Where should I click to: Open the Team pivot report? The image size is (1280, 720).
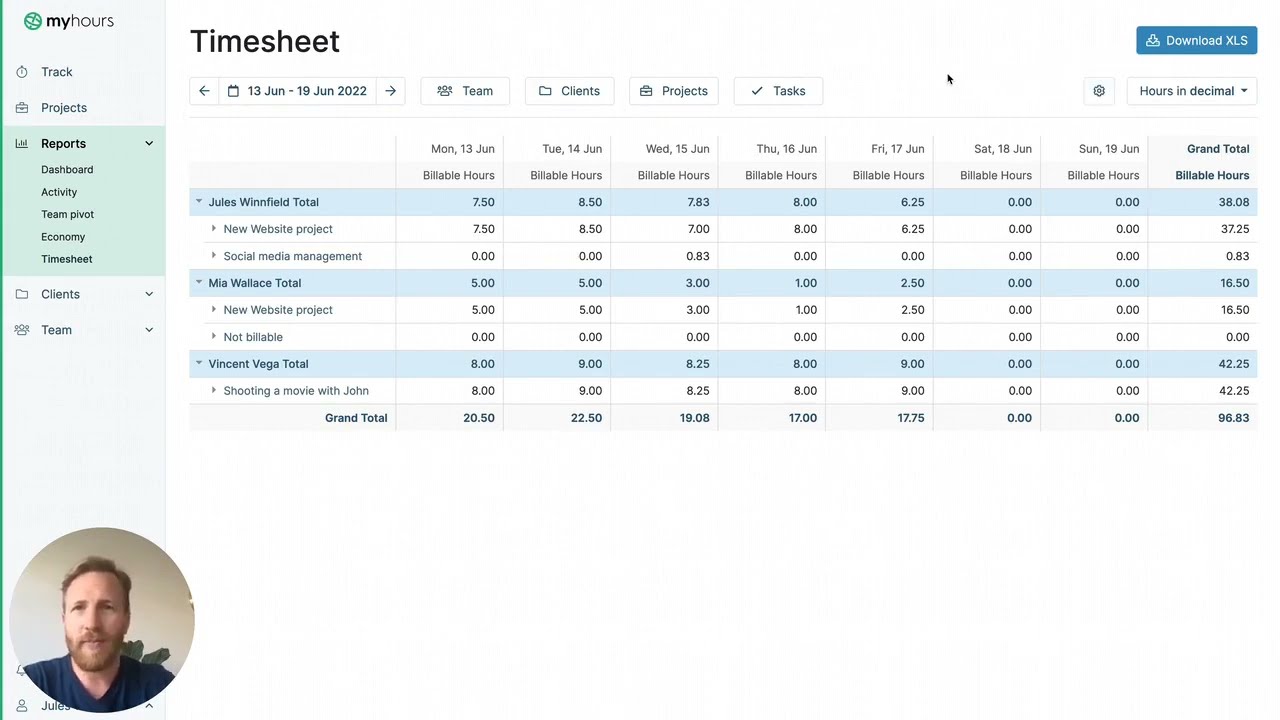(67, 214)
